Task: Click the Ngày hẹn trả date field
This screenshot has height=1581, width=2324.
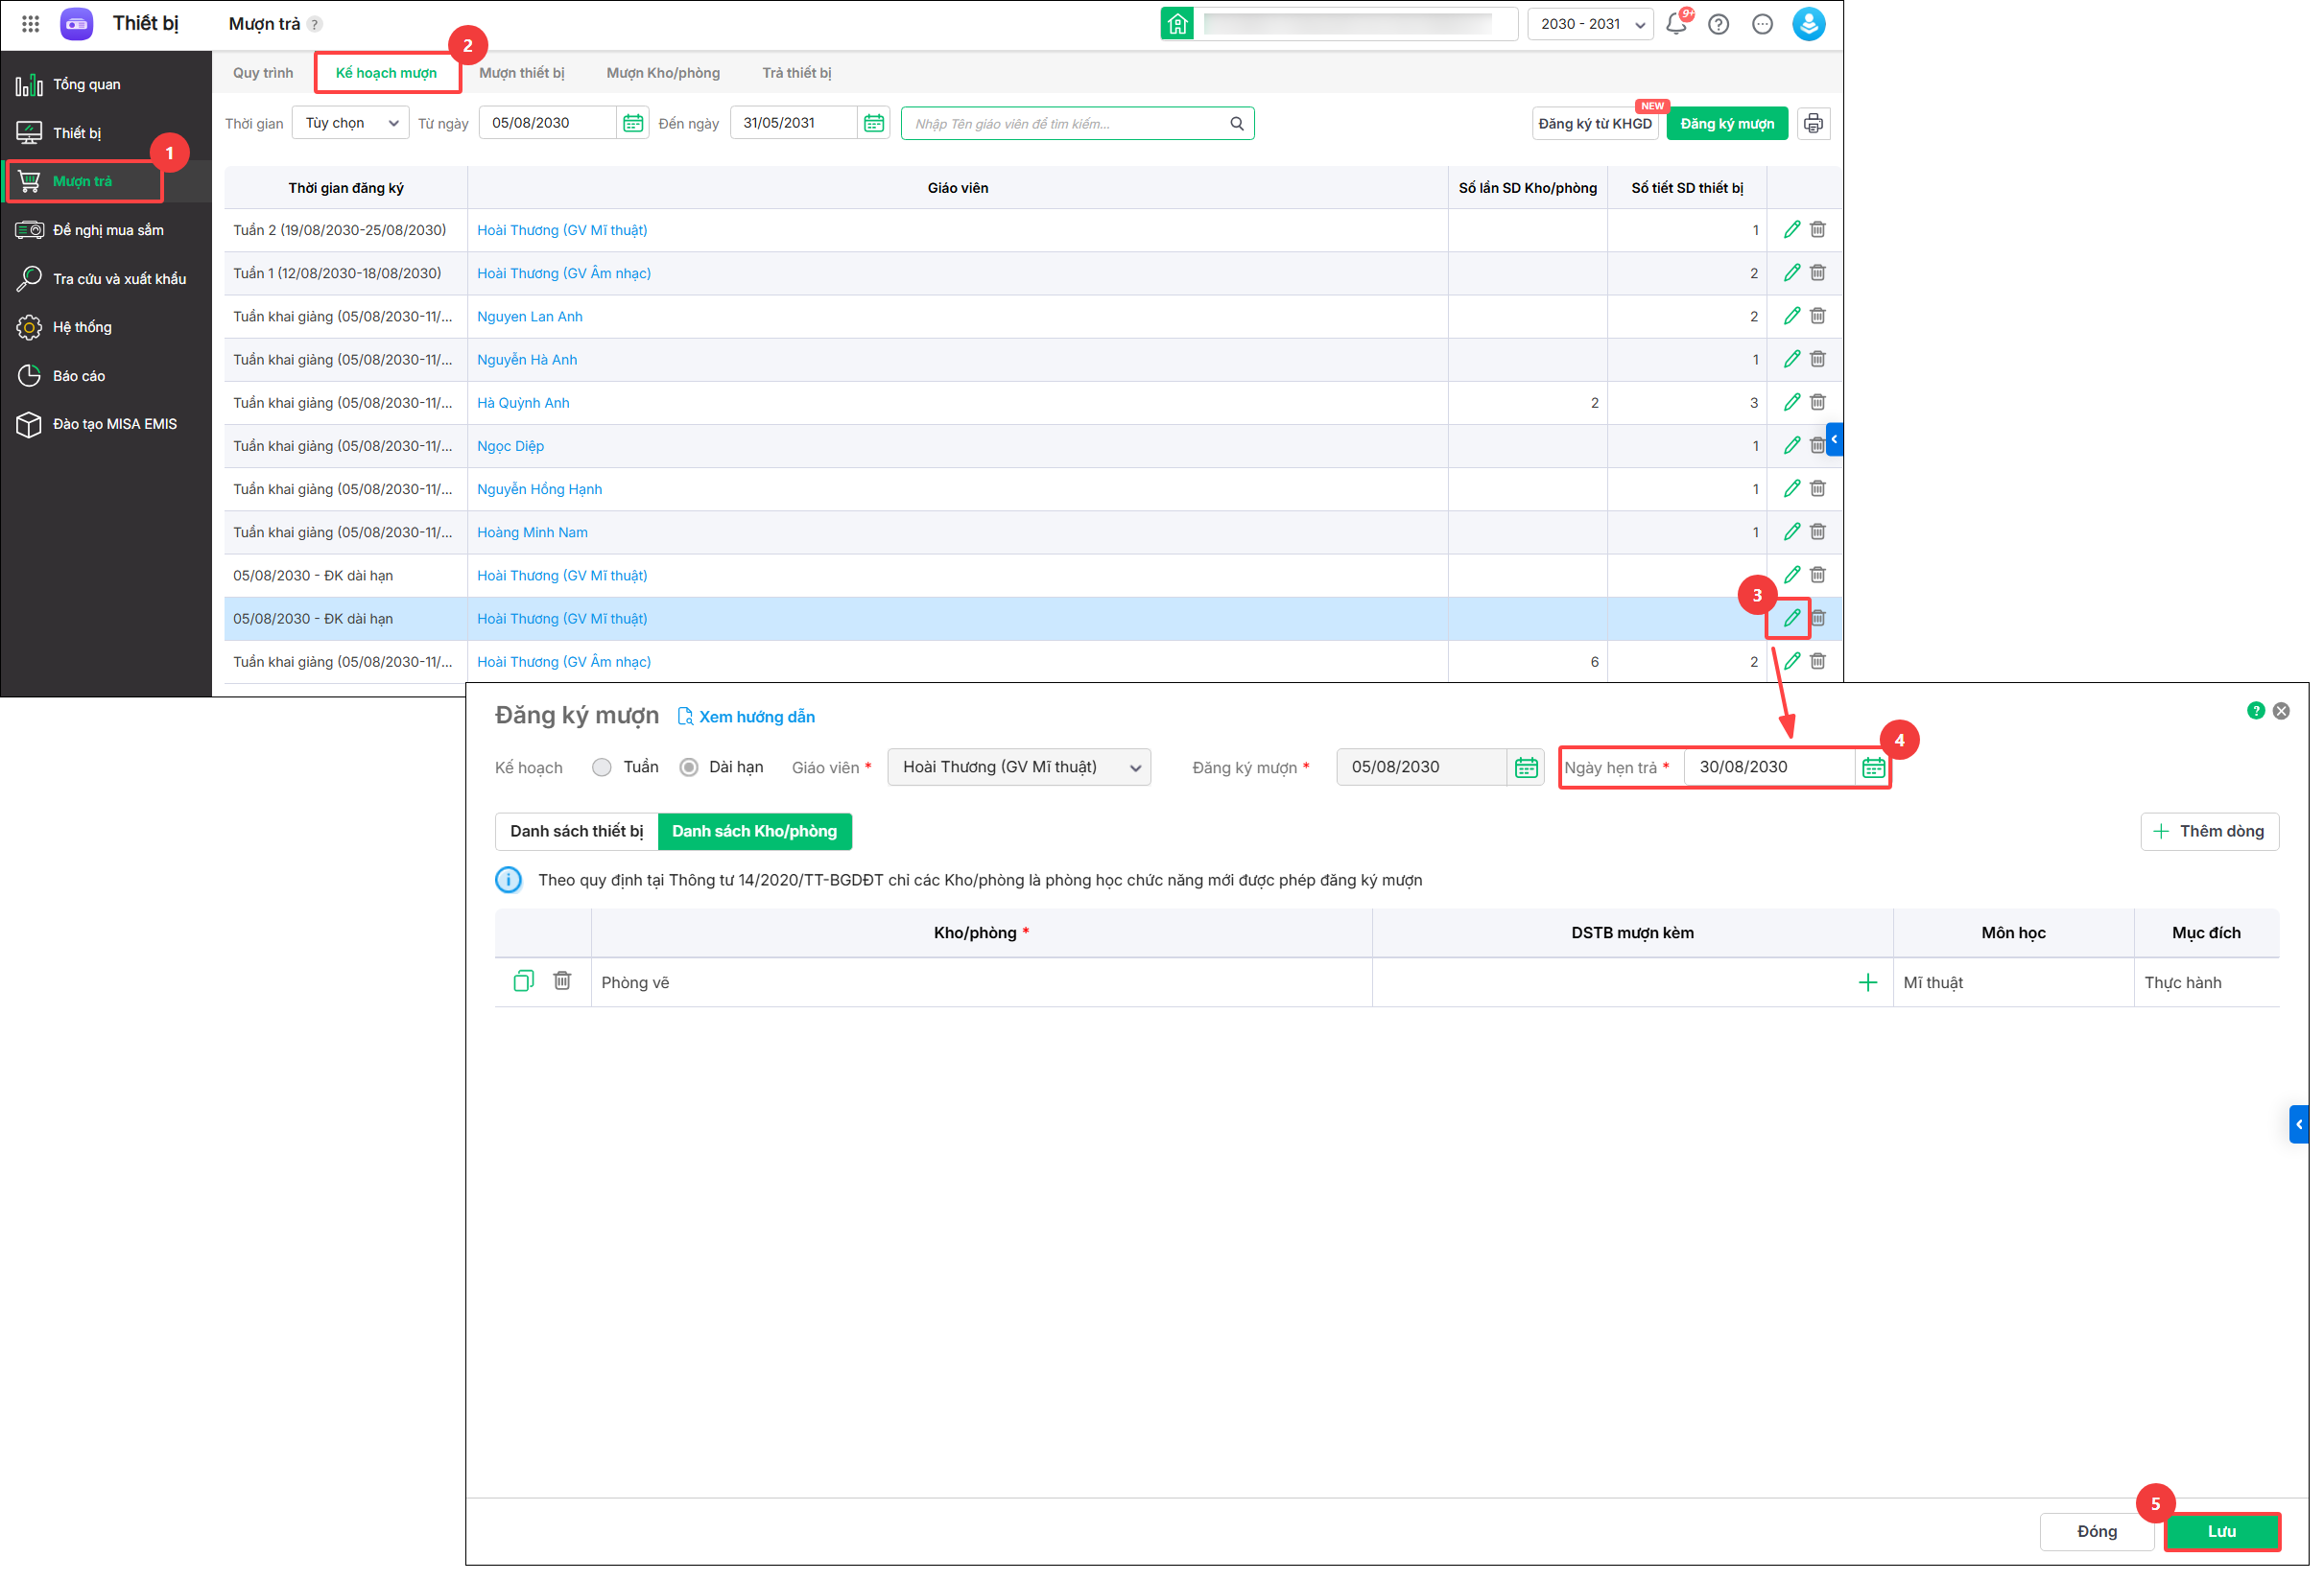Action: pyautogui.click(x=1770, y=767)
